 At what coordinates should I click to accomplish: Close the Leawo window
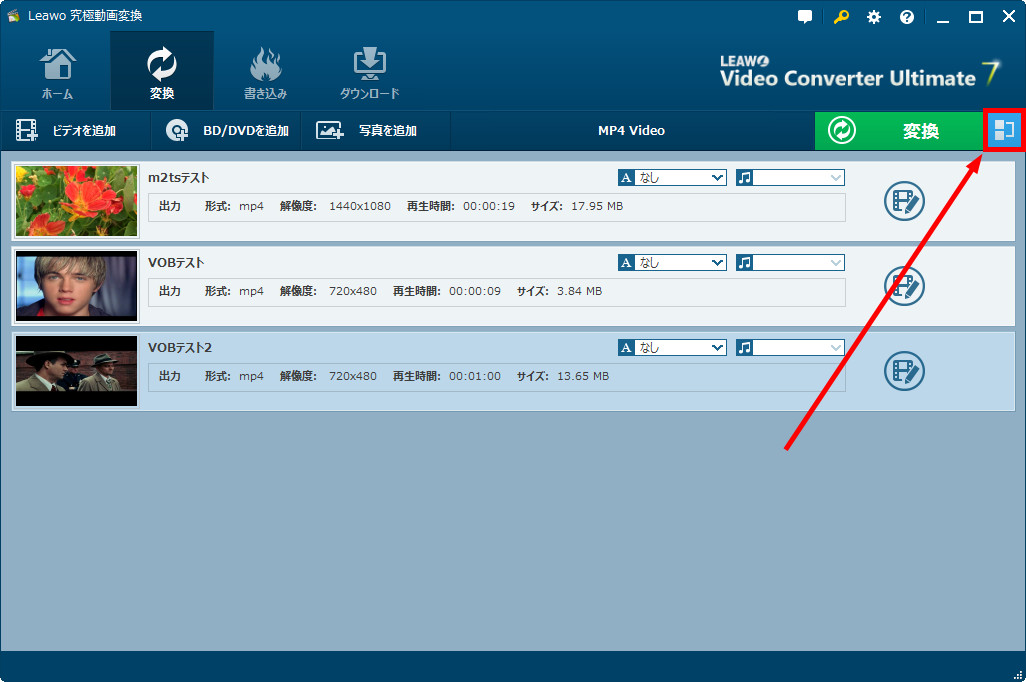(x=1009, y=17)
